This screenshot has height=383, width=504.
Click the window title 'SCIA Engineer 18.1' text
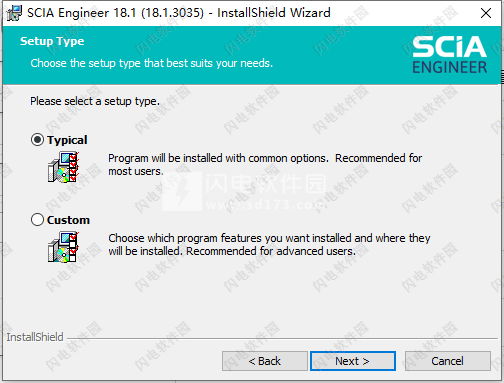pos(179,13)
